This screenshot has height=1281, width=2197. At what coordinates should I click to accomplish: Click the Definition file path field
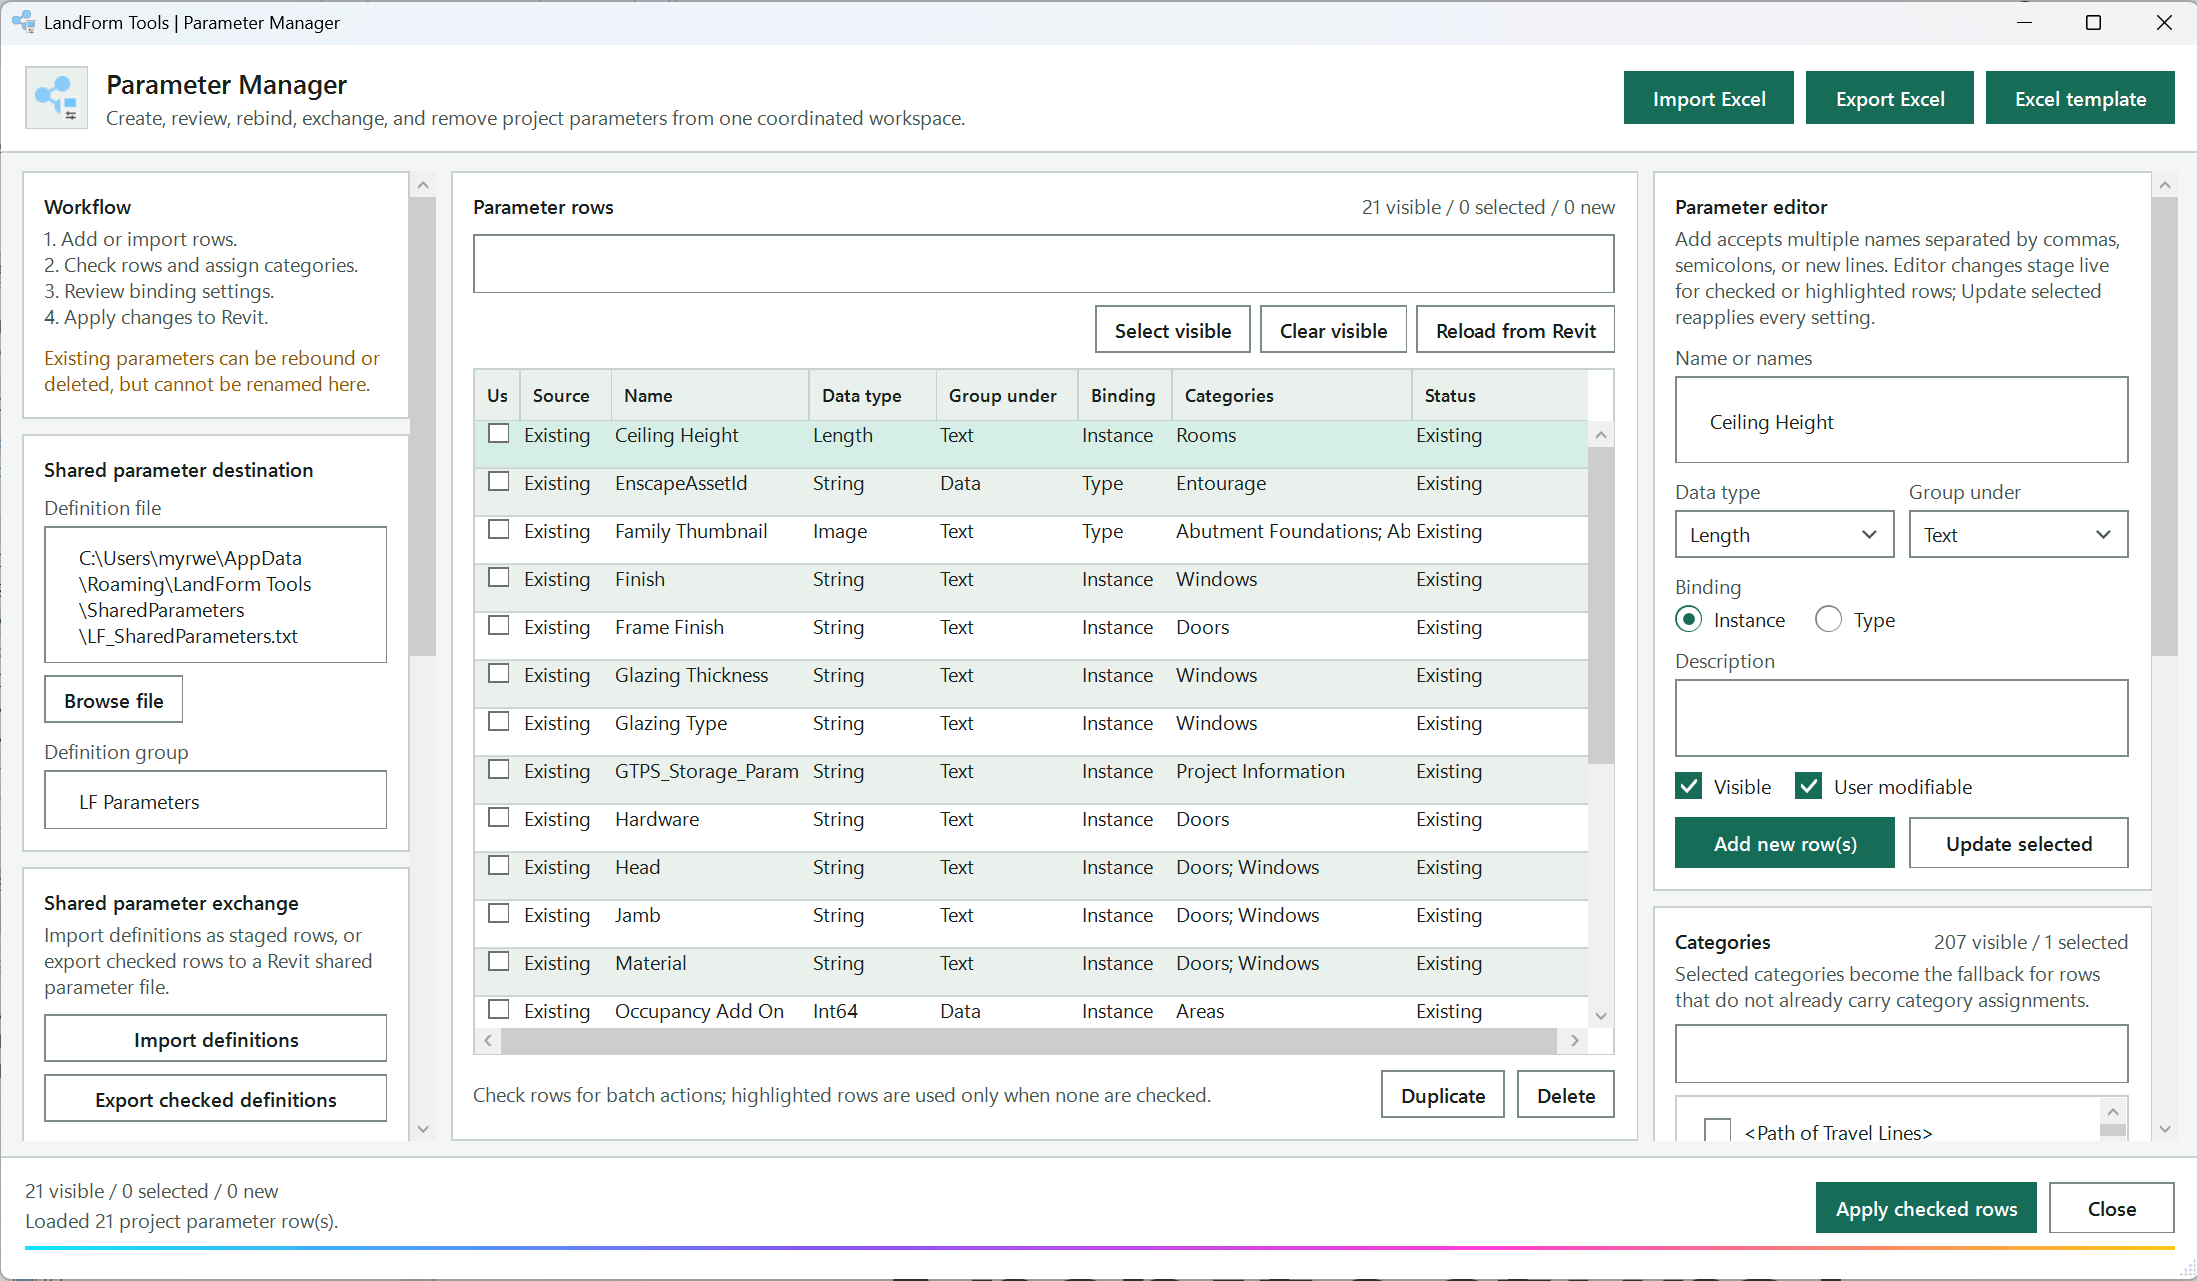point(215,595)
